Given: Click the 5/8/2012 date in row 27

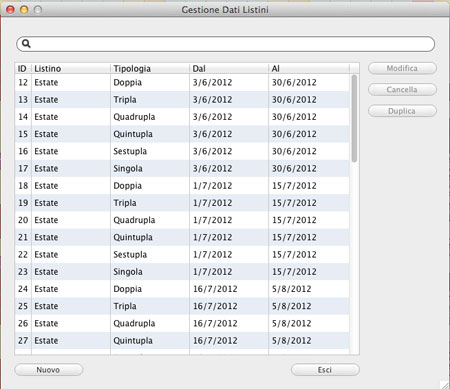Looking at the screenshot, I should point(292,341).
